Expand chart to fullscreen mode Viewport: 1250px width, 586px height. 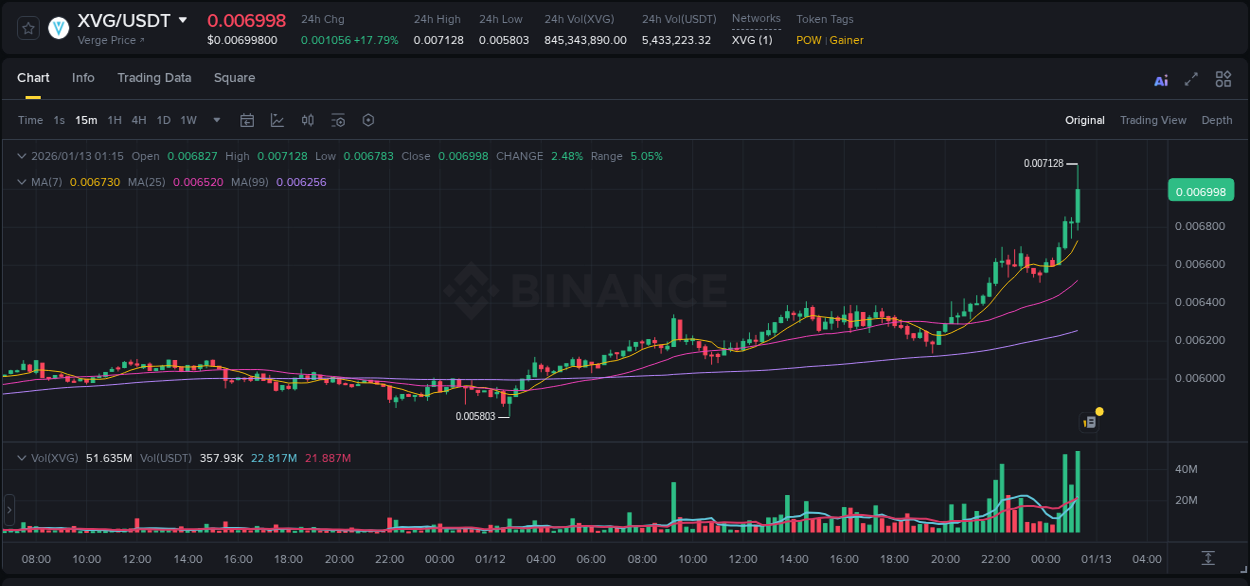(x=1191, y=80)
